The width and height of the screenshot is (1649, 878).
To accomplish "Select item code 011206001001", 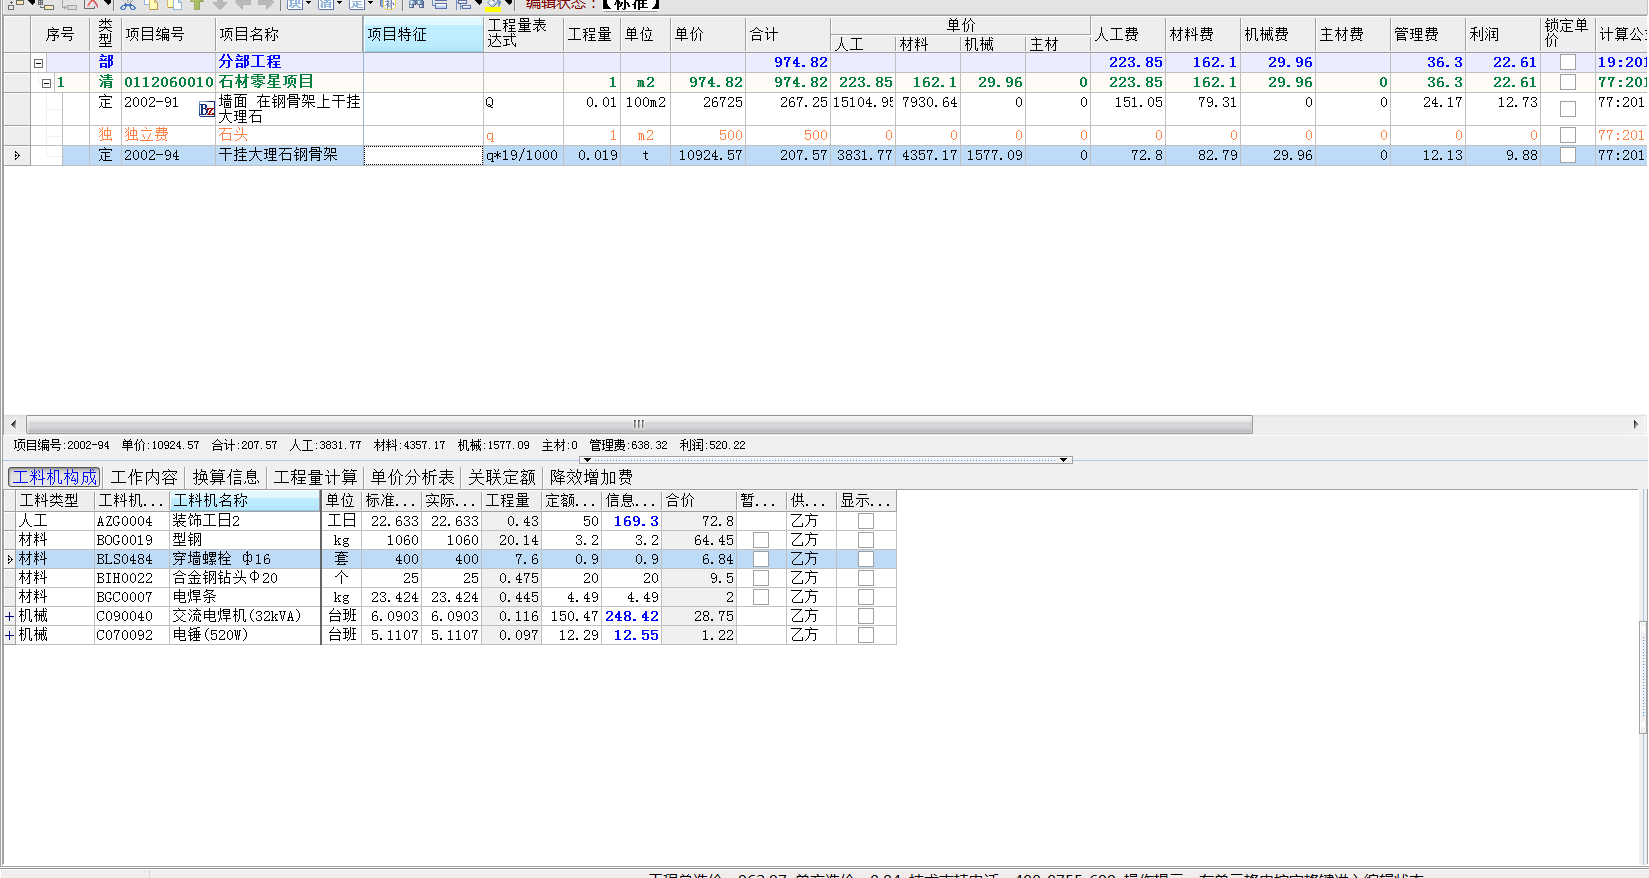I will pos(168,82).
